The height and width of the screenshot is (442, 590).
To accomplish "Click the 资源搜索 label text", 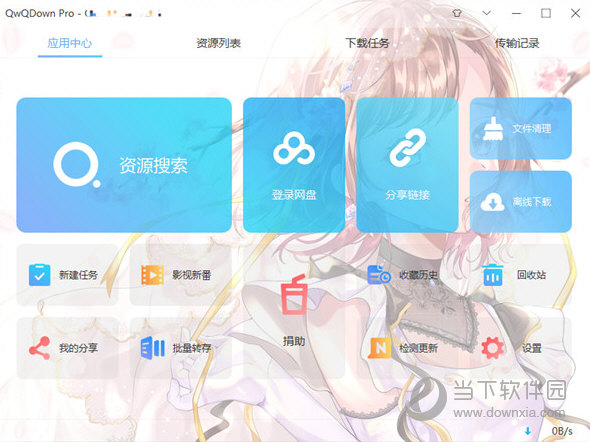I will (x=154, y=166).
